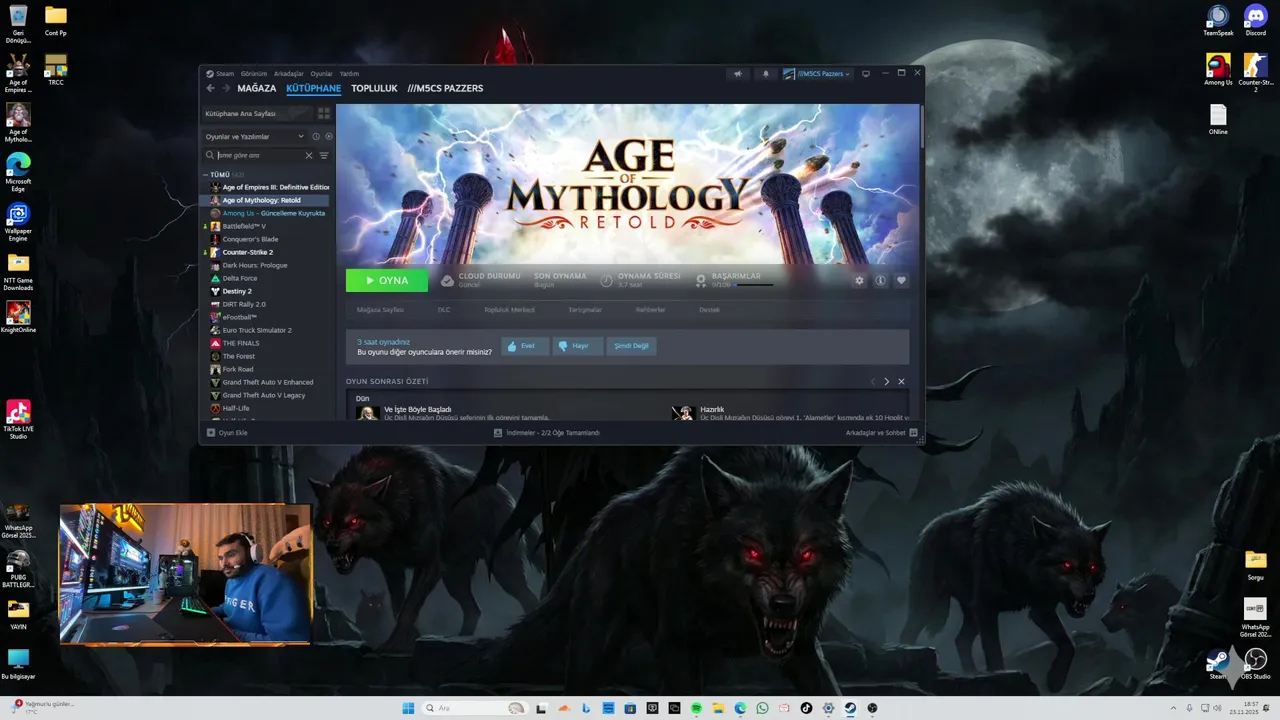Open the KÜTÜPHANE tab
This screenshot has height=720, width=1280.
pyautogui.click(x=313, y=88)
